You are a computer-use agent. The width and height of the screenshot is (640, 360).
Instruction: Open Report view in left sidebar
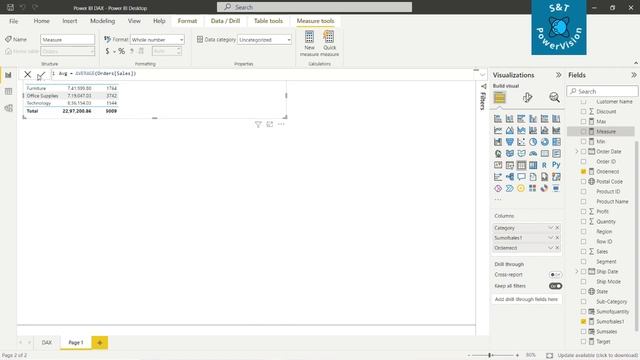(x=8, y=75)
